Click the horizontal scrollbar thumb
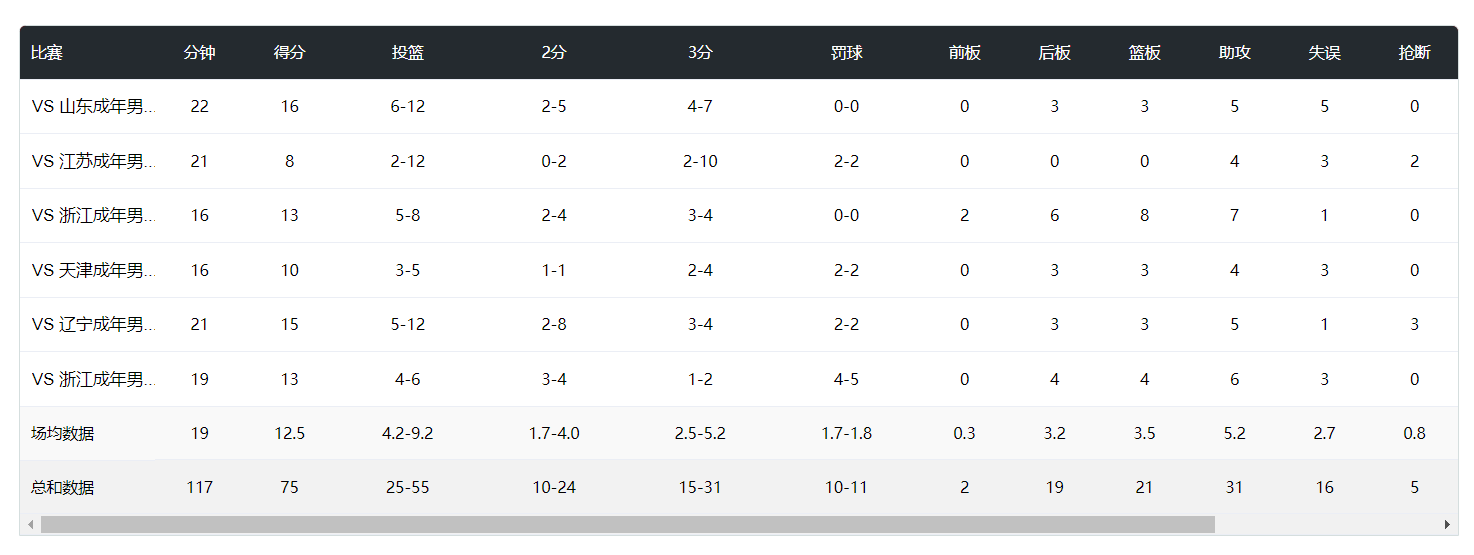Image resolution: width=1474 pixels, height=555 pixels. tap(627, 525)
